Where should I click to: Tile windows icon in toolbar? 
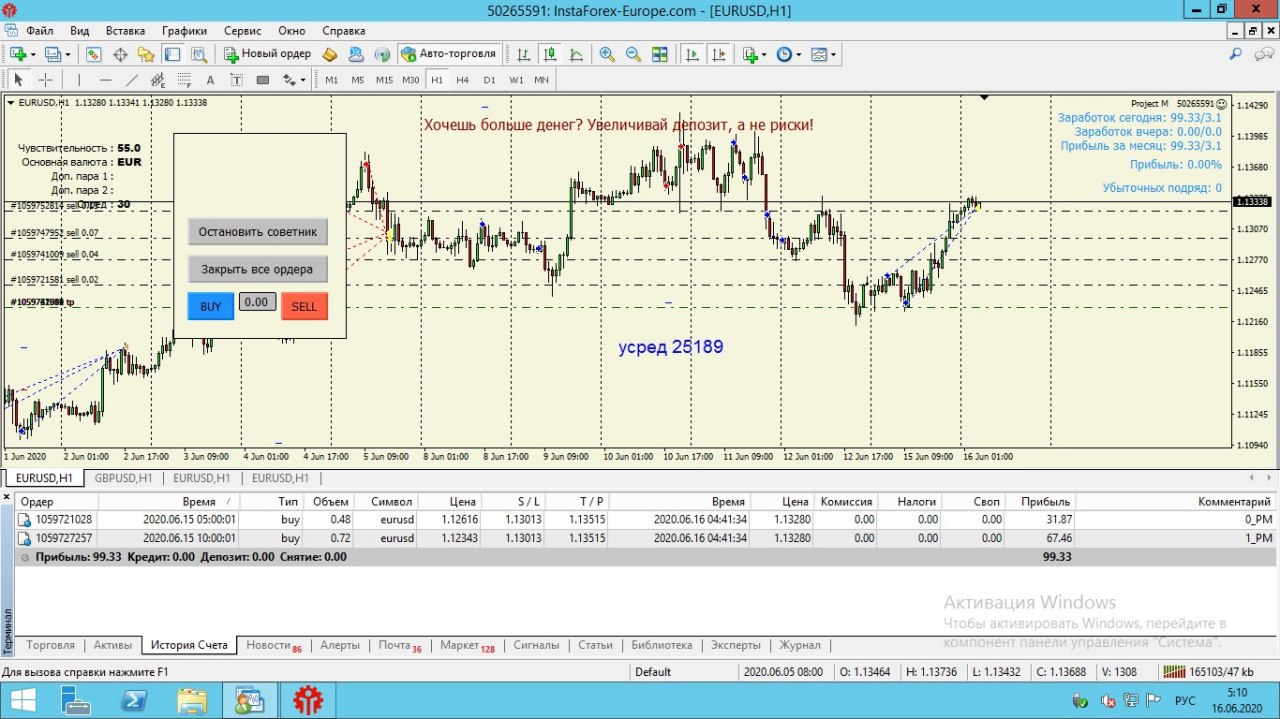pos(659,54)
